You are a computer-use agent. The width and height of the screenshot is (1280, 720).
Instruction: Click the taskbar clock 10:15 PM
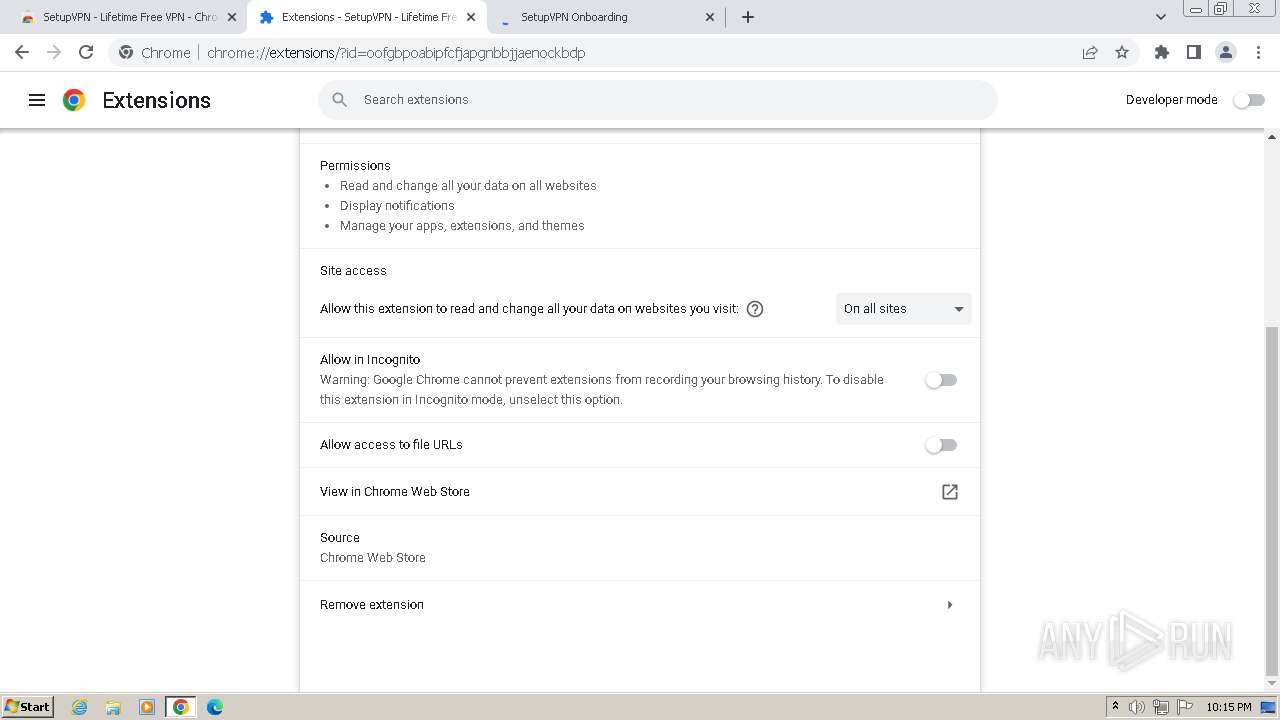coord(1229,707)
